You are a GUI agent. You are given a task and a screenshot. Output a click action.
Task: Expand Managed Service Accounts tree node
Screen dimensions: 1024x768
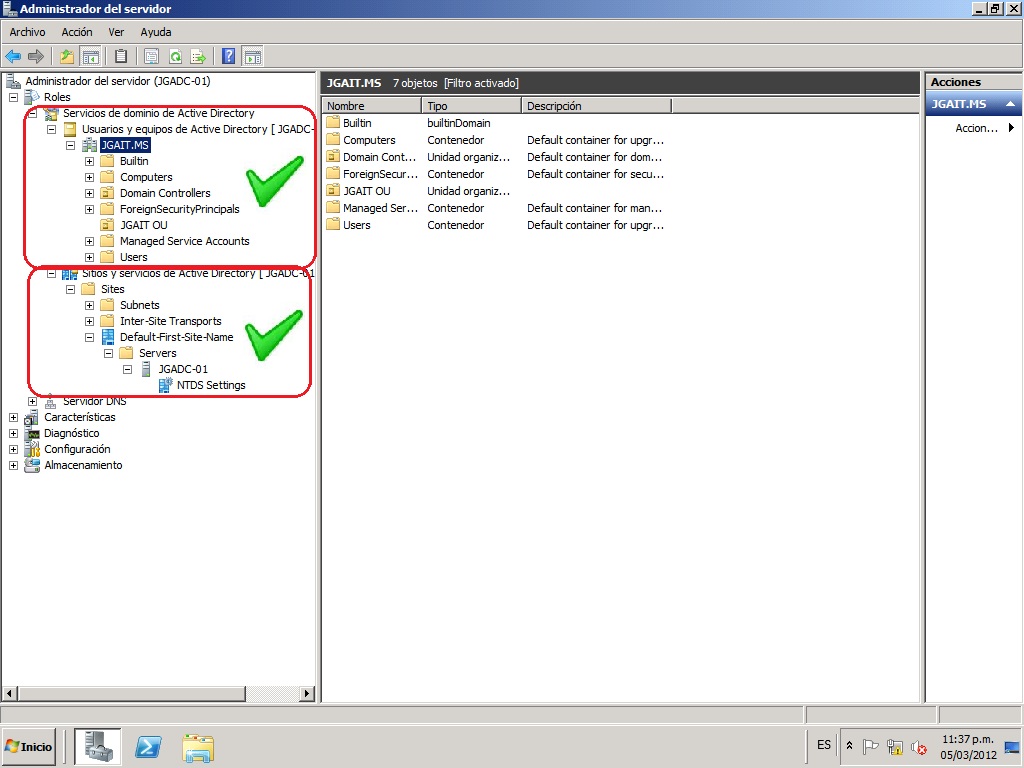tap(89, 242)
